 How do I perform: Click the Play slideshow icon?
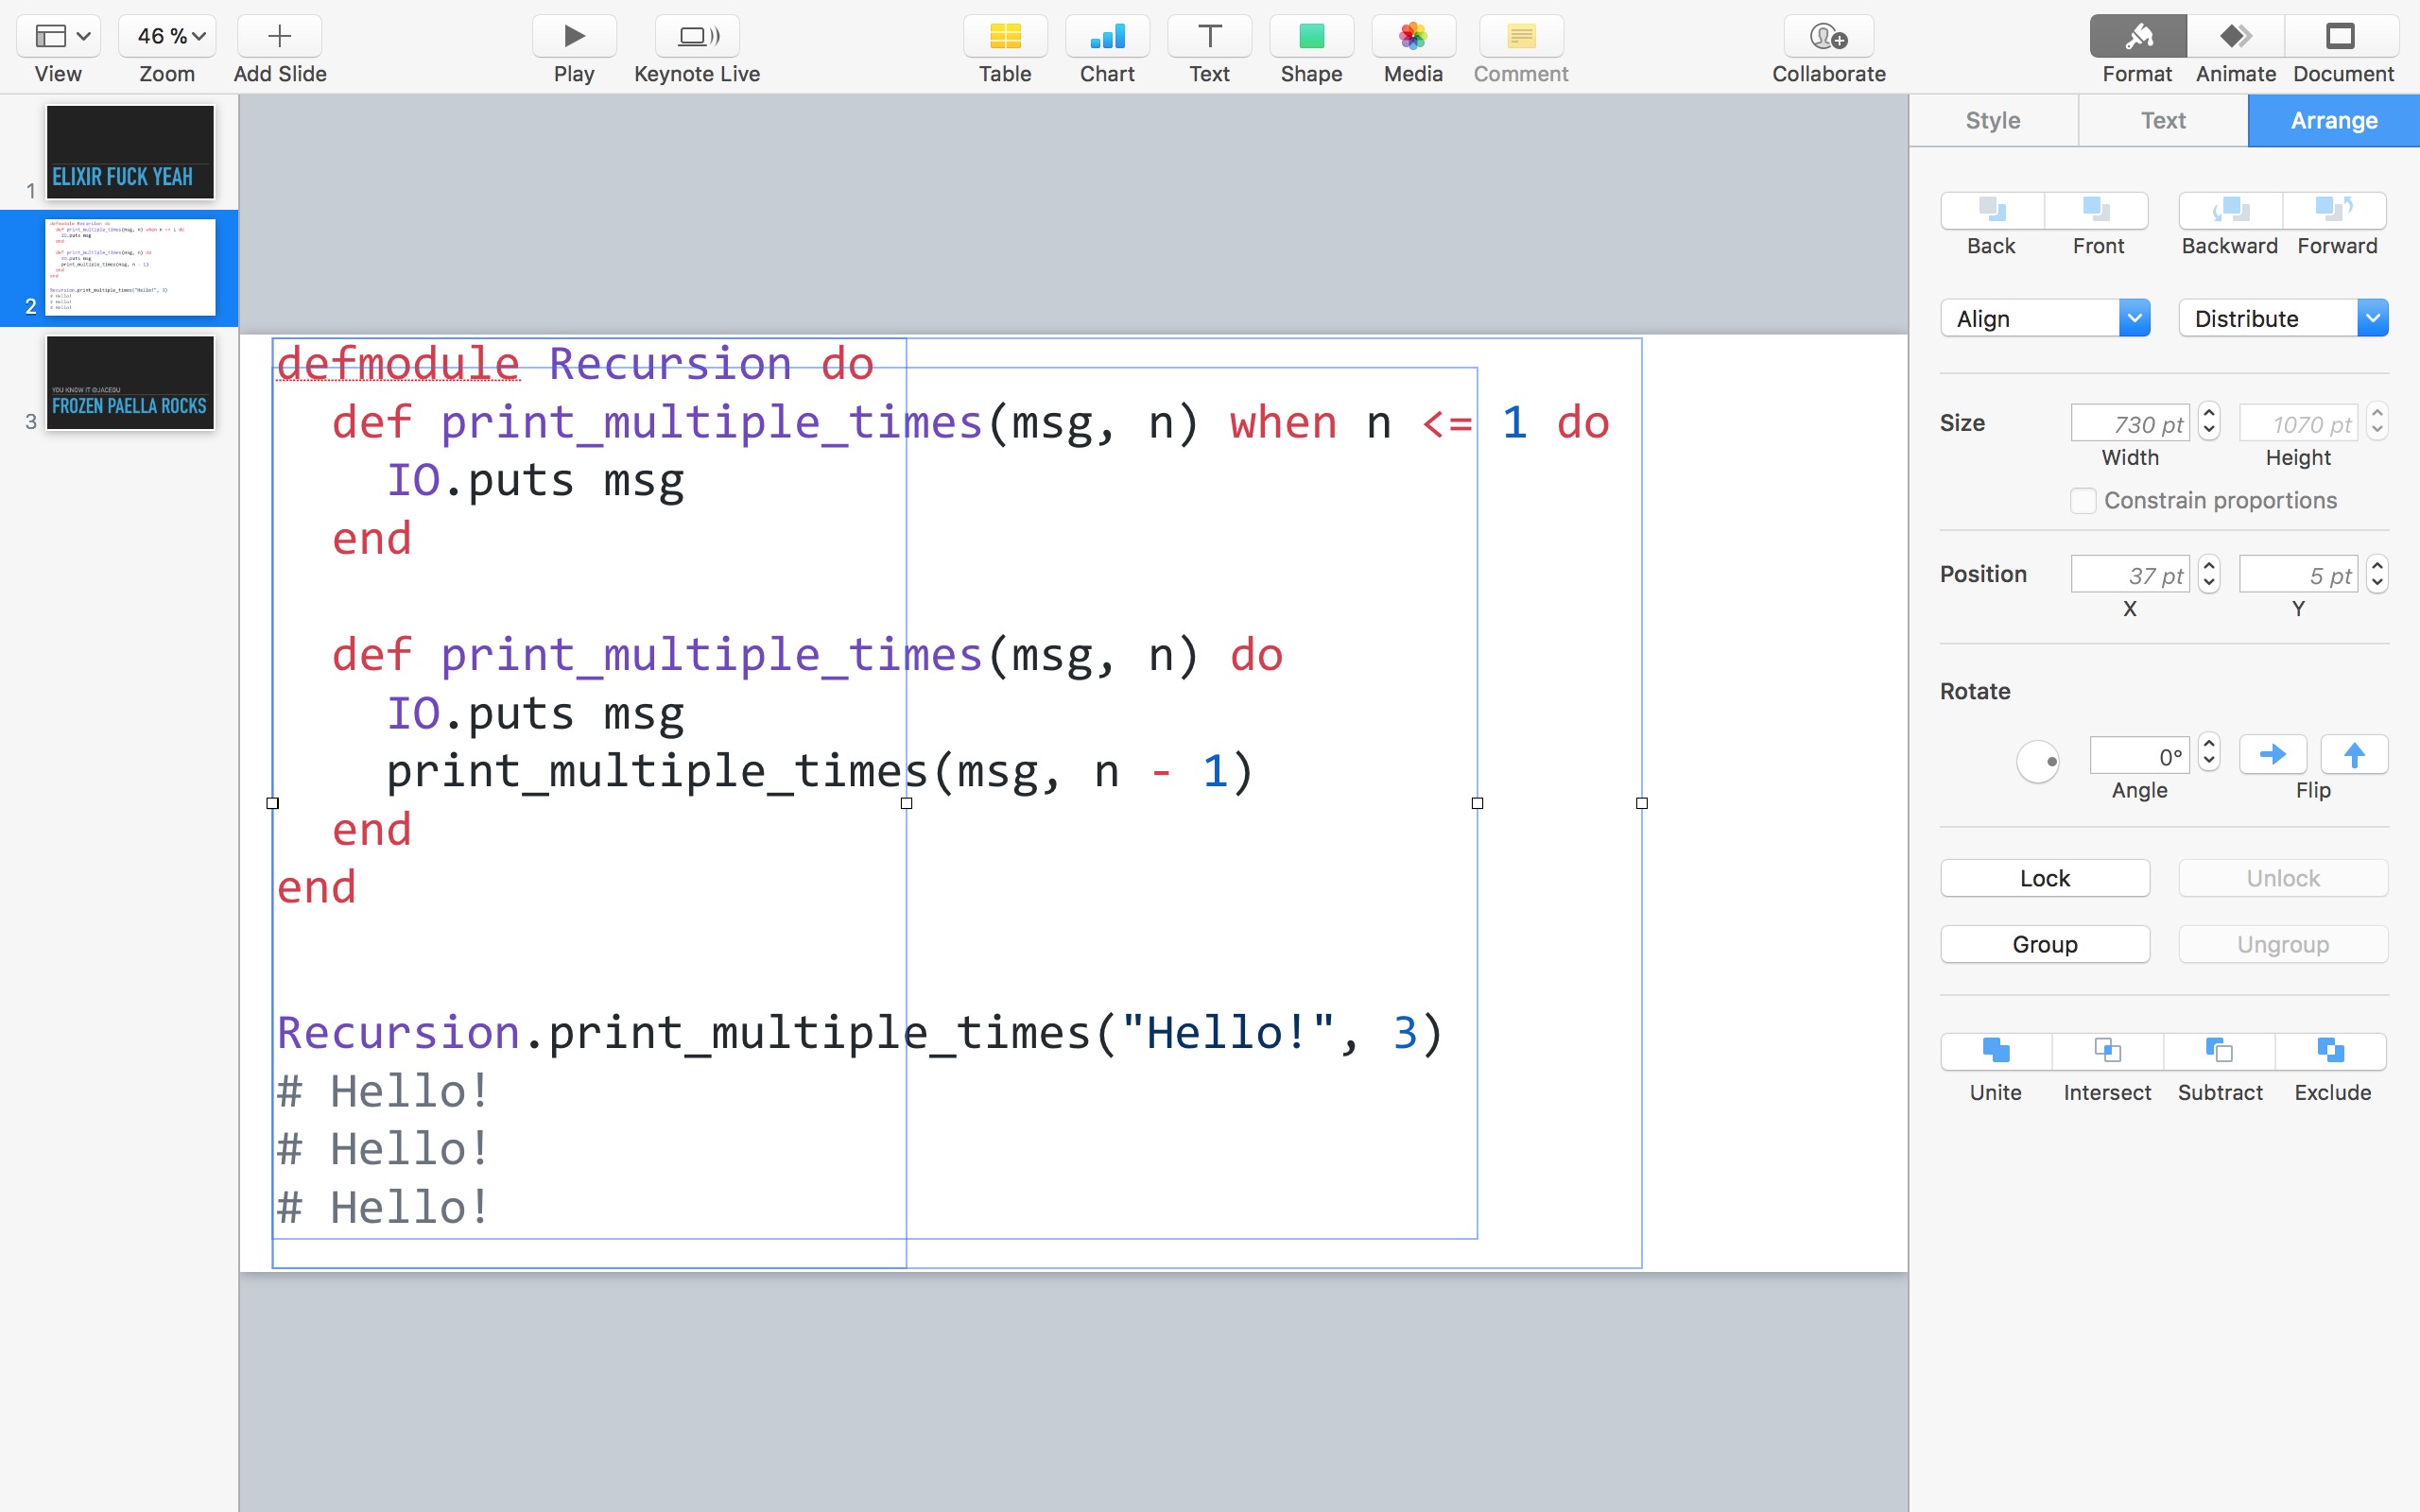tap(574, 37)
